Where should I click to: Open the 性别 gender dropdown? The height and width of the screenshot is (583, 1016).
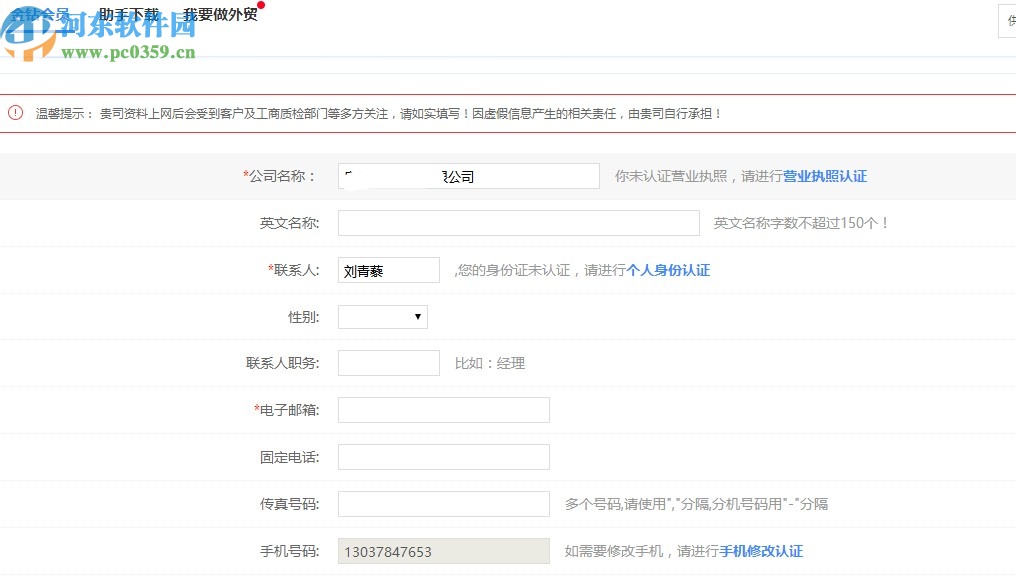(x=382, y=316)
